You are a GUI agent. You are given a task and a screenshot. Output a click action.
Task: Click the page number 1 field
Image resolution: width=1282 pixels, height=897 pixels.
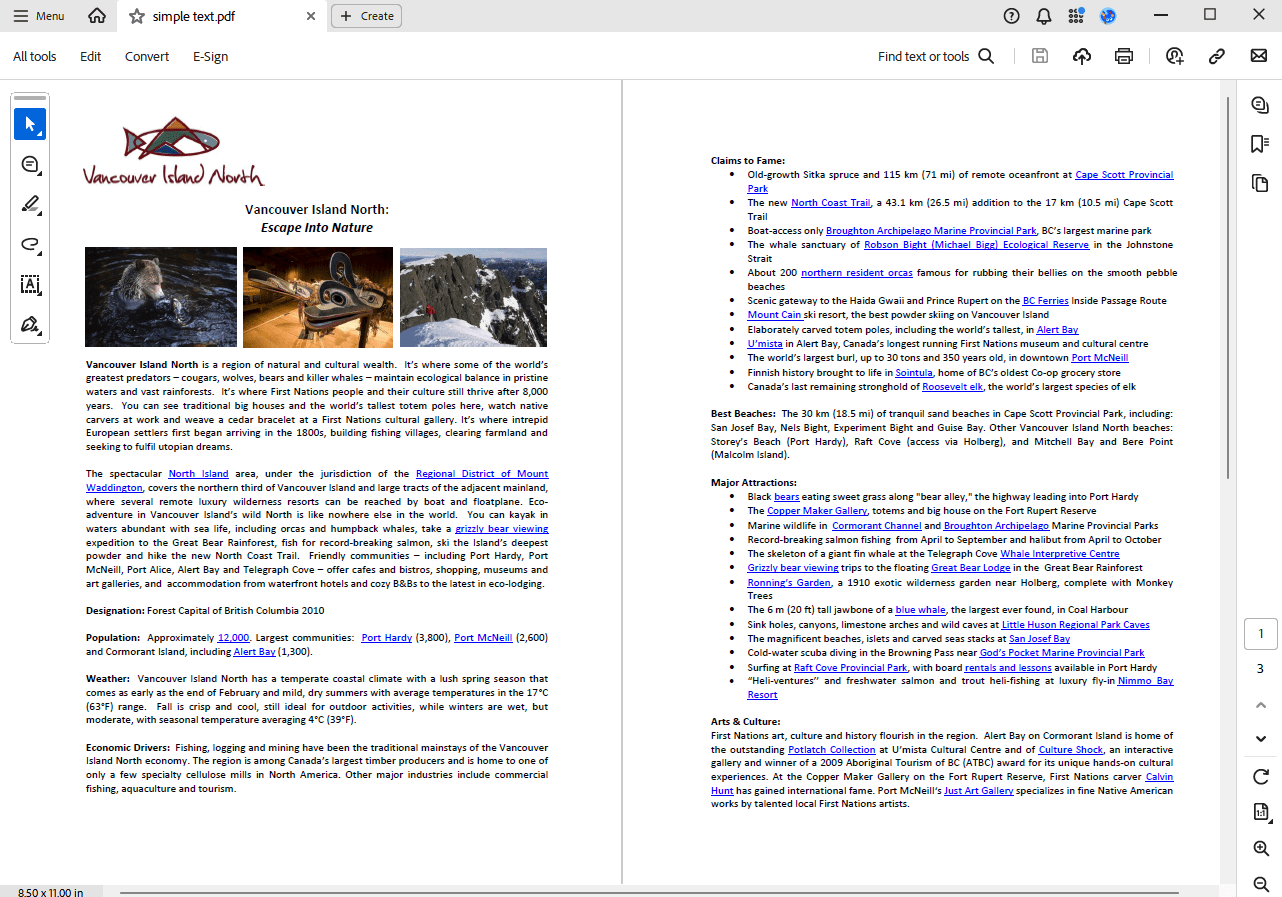pyautogui.click(x=1260, y=634)
